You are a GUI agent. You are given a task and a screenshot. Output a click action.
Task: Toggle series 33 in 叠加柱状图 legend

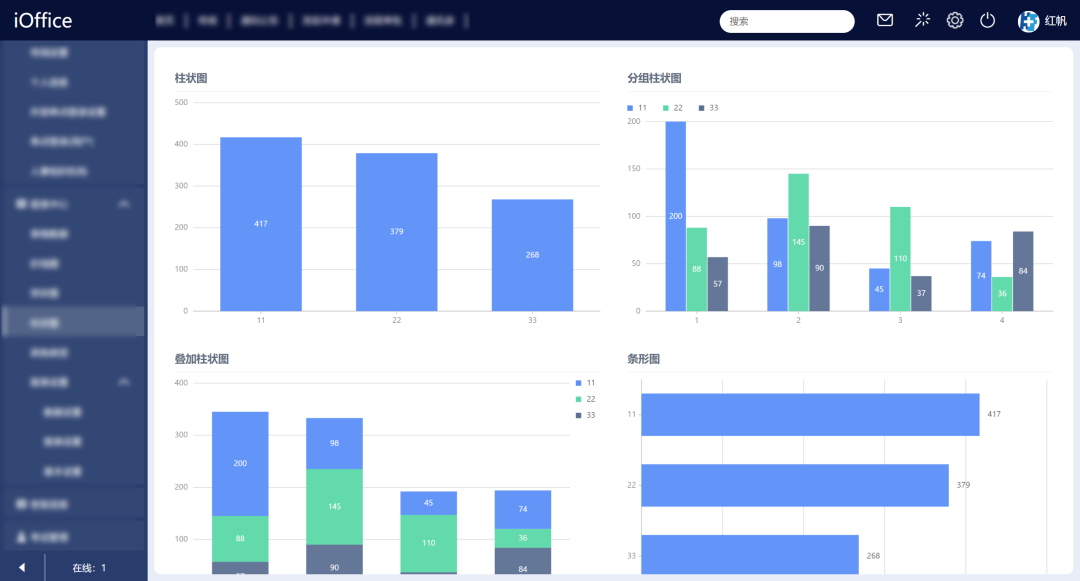coord(585,415)
